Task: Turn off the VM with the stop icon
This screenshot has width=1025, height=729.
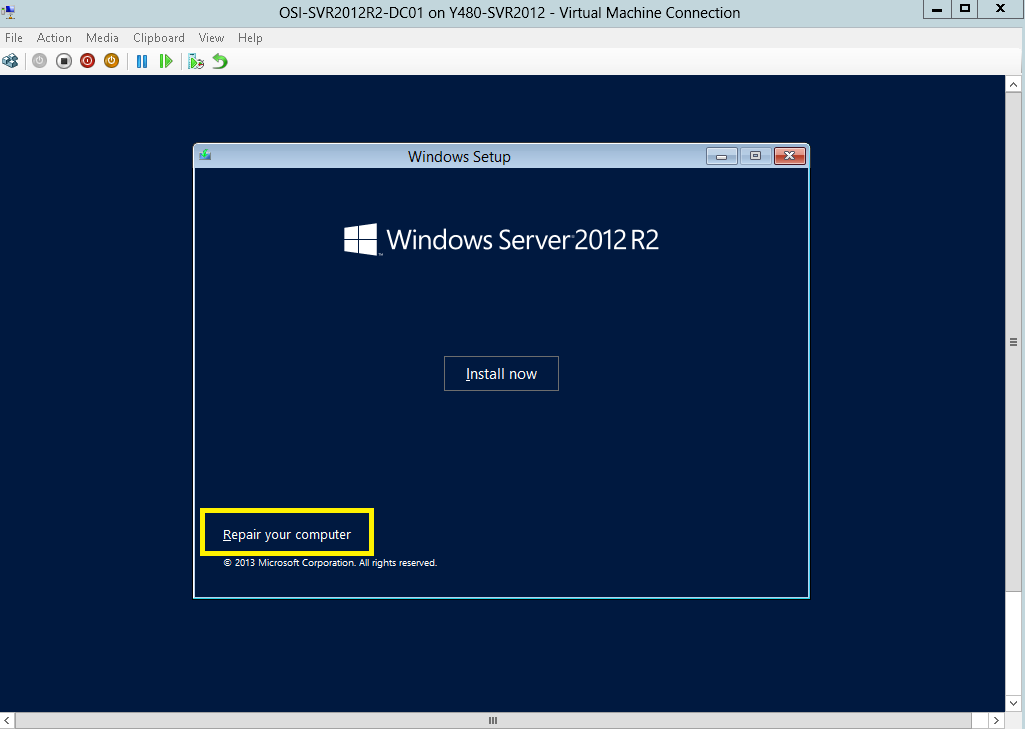Action: click(63, 61)
